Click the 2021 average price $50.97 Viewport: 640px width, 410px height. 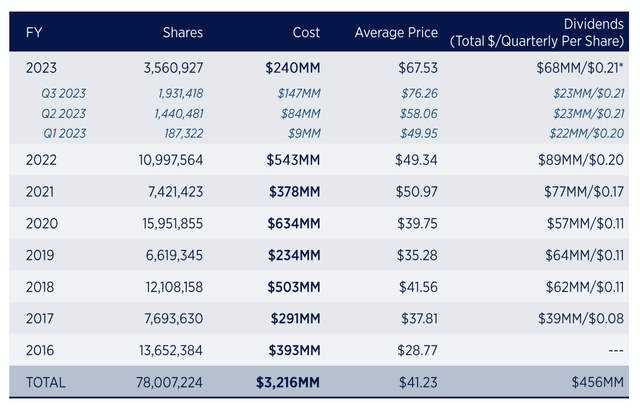pyautogui.click(x=416, y=192)
